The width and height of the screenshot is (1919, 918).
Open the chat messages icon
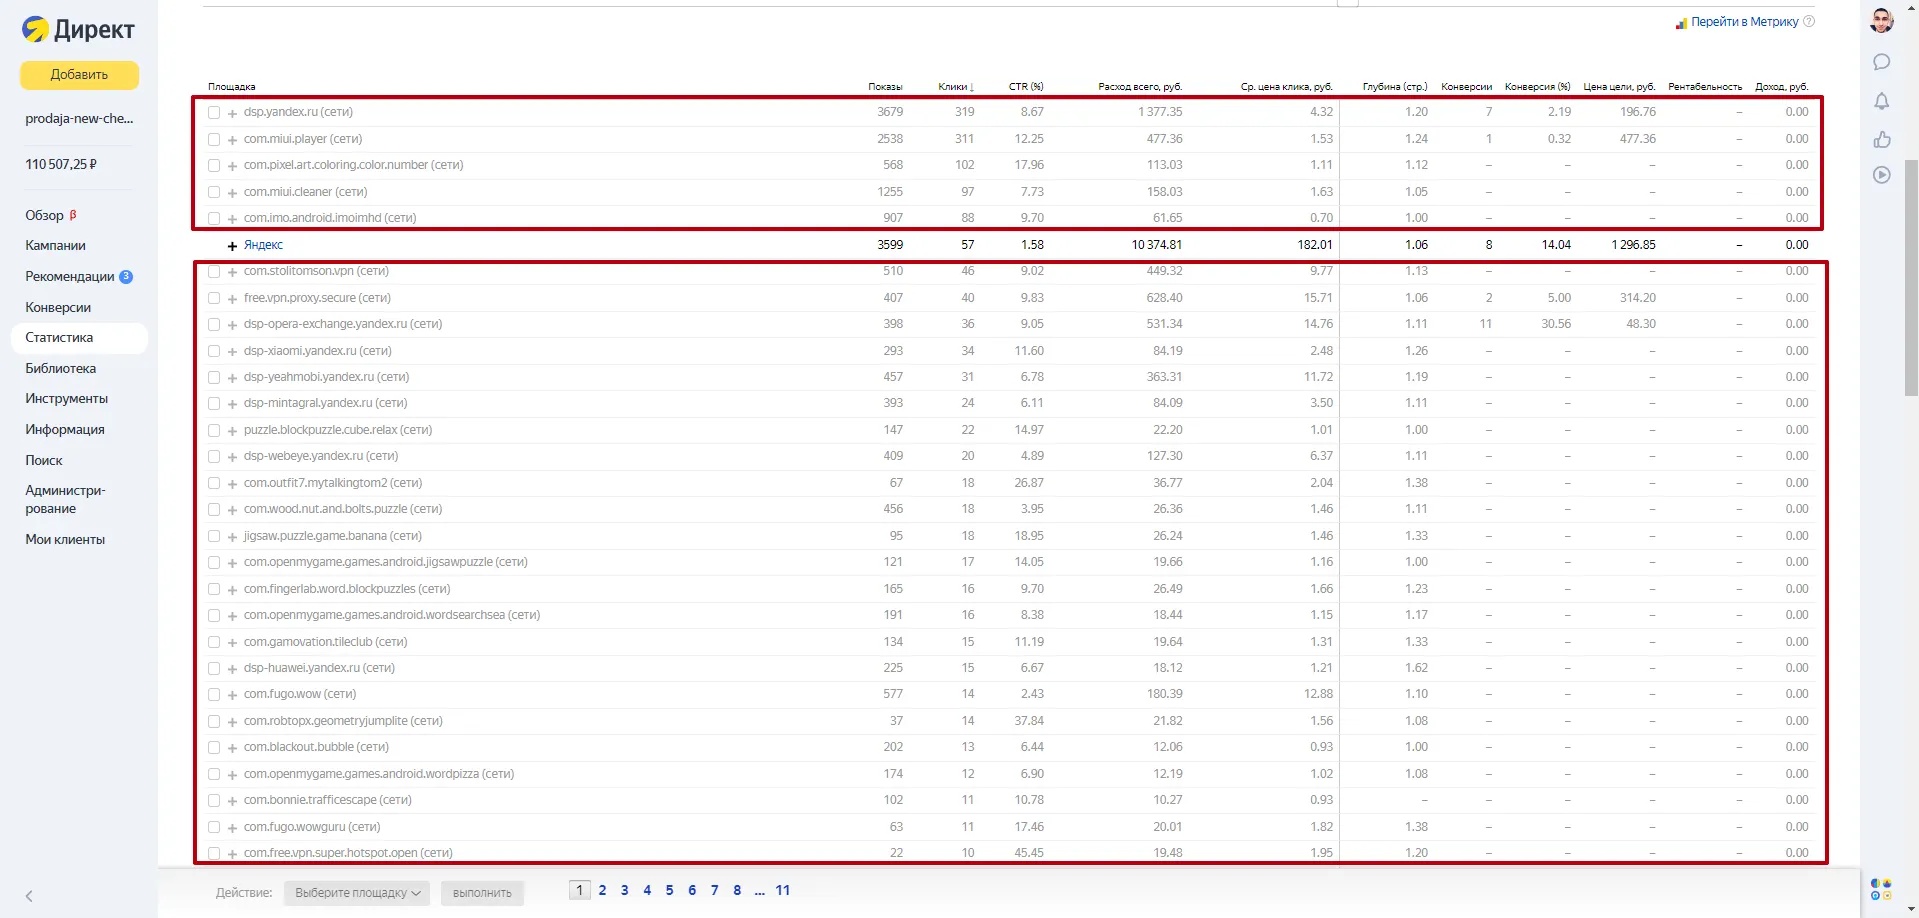(x=1881, y=62)
